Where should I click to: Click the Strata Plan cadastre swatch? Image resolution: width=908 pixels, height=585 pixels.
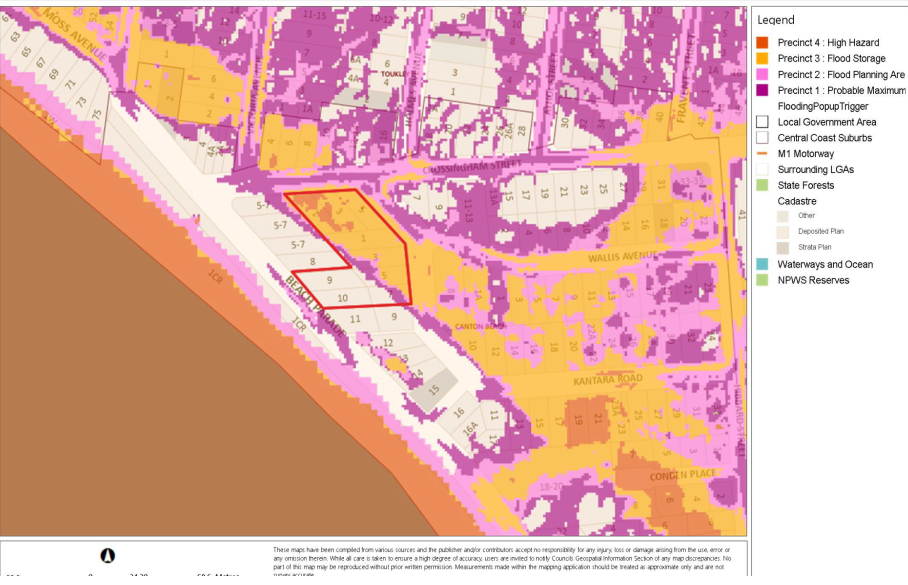pos(784,247)
